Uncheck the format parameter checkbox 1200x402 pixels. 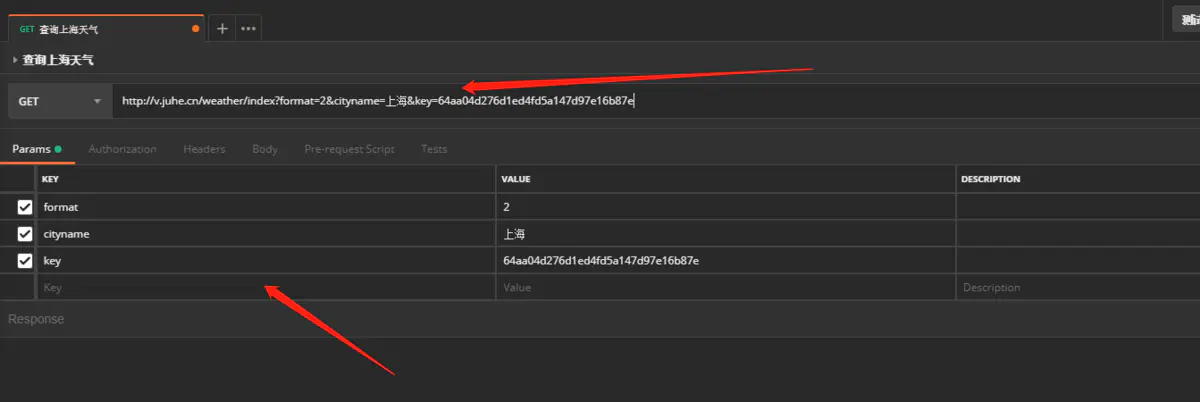(x=25, y=207)
